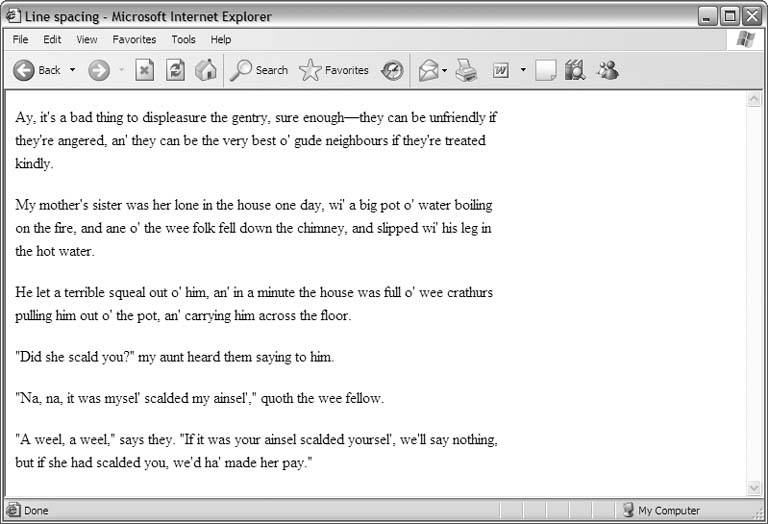Print the page using the printer icon
Image resolution: width=768 pixels, height=524 pixels.
(x=466, y=70)
